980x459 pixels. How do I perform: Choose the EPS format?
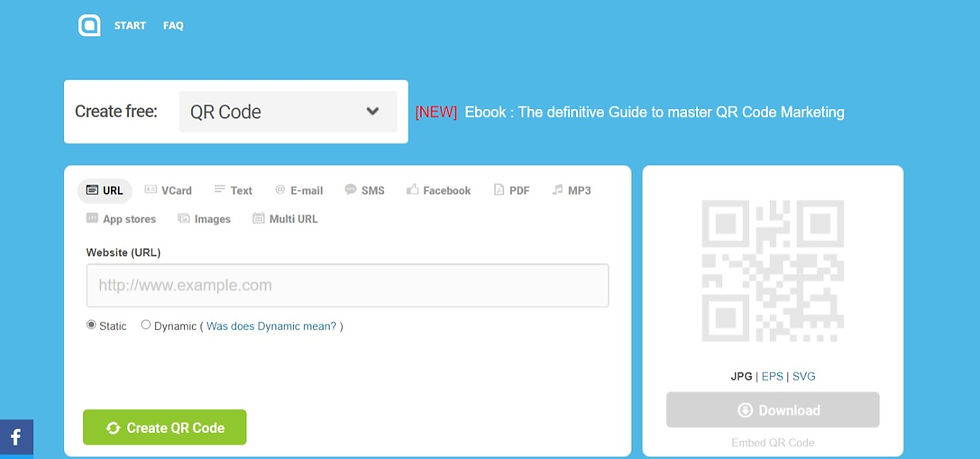click(x=772, y=376)
